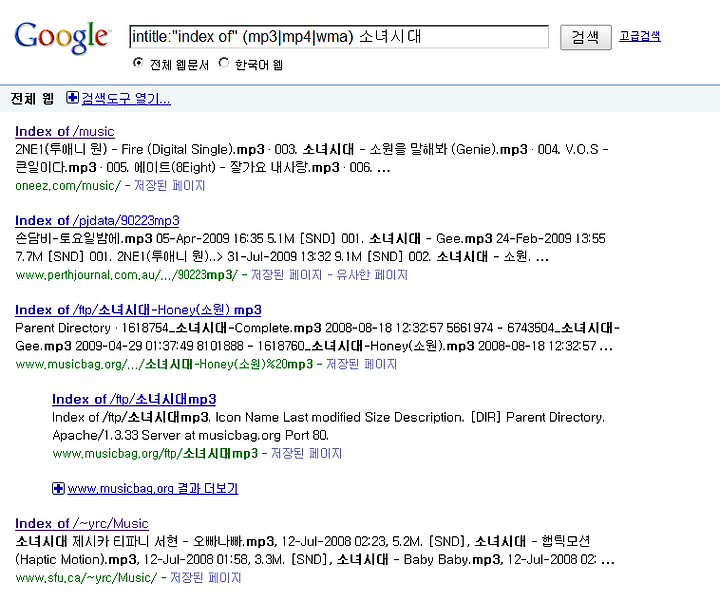The height and width of the screenshot is (601, 720).
Task: Click the snippet starting '손담비-토요일밤에.mp3'
Action: pyautogui.click(x=310, y=247)
